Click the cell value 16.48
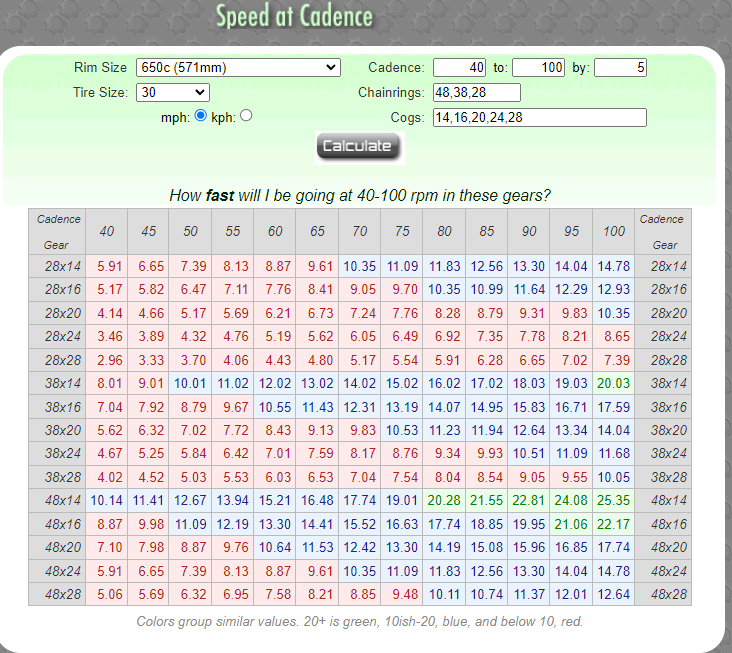Image resolution: width=732 pixels, height=653 pixels. (x=317, y=500)
